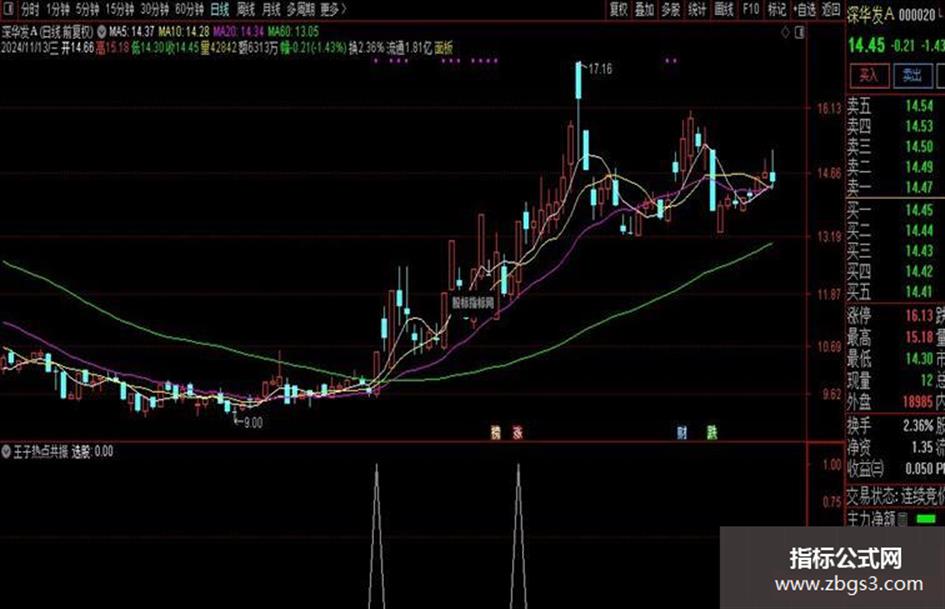Click the 涨 marker below chart
The width and height of the screenshot is (945, 609).
point(517,432)
